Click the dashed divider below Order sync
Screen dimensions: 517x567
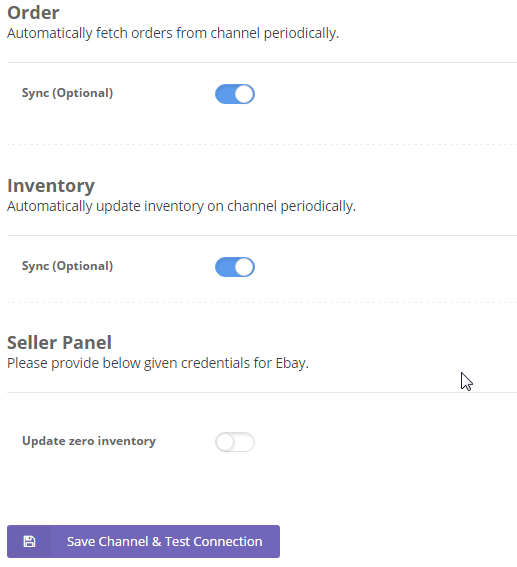point(262,144)
